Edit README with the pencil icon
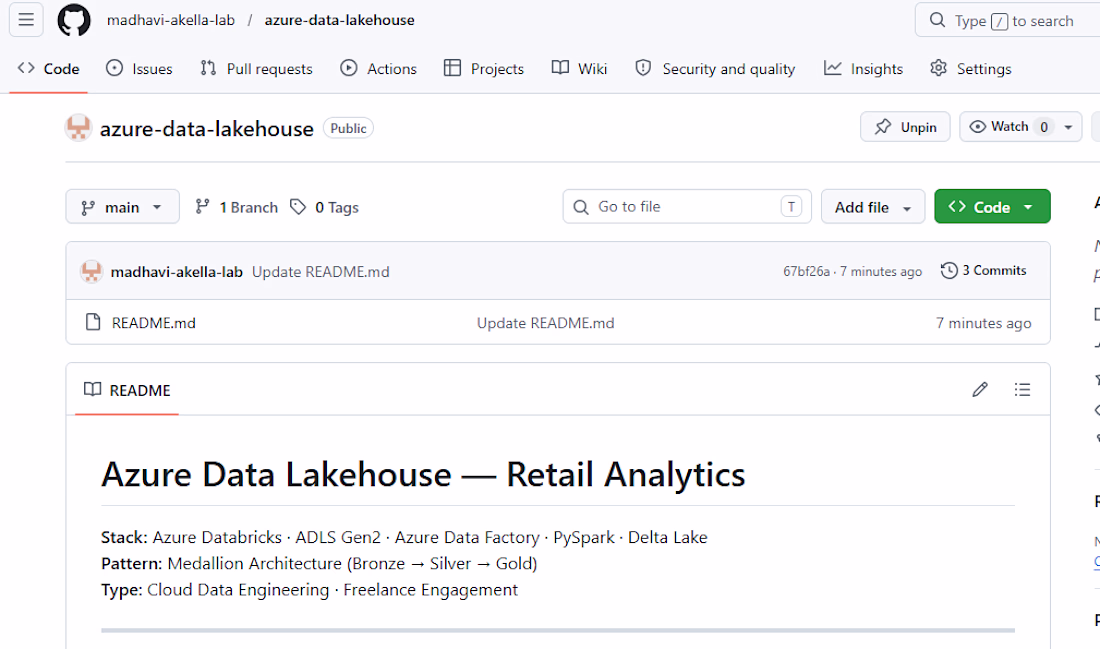Image resolution: width=1100 pixels, height=649 pixels. click(x=980, y=389)
